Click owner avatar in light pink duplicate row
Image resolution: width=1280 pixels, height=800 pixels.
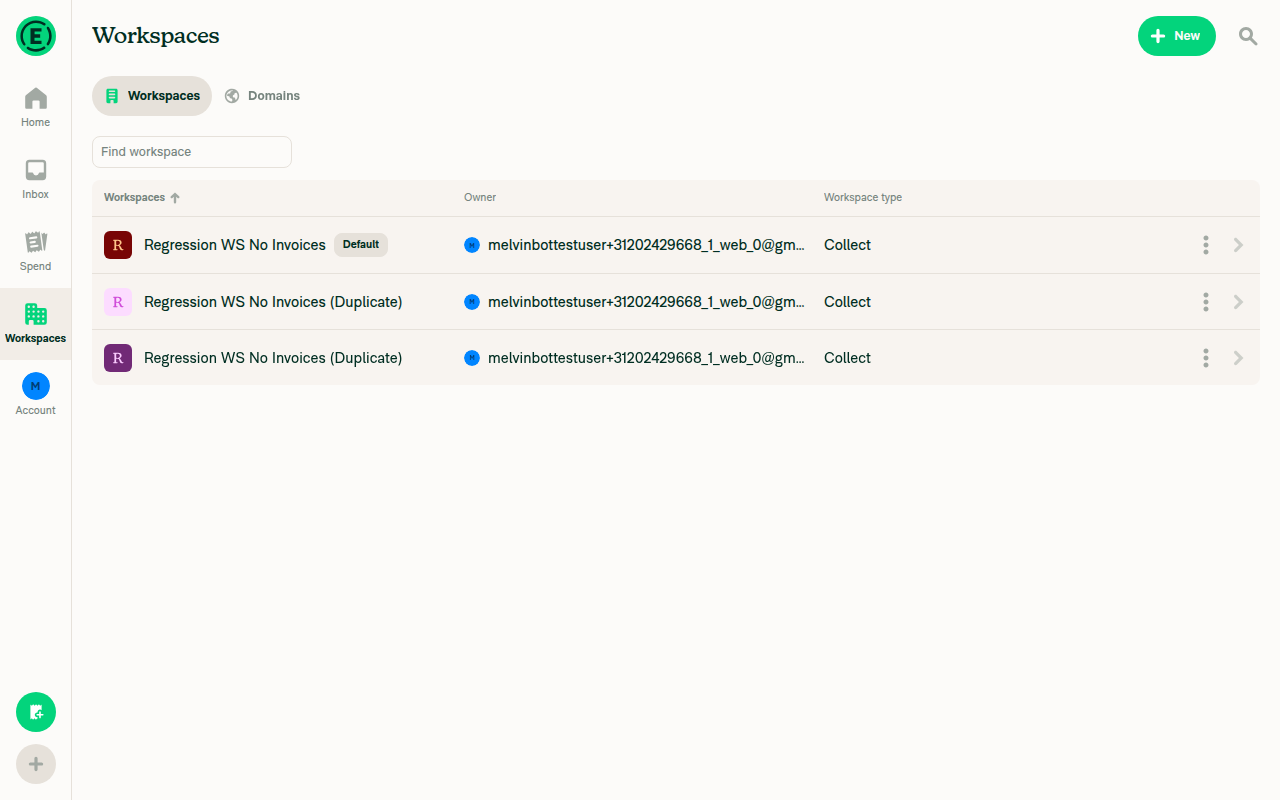click(472, 302)
